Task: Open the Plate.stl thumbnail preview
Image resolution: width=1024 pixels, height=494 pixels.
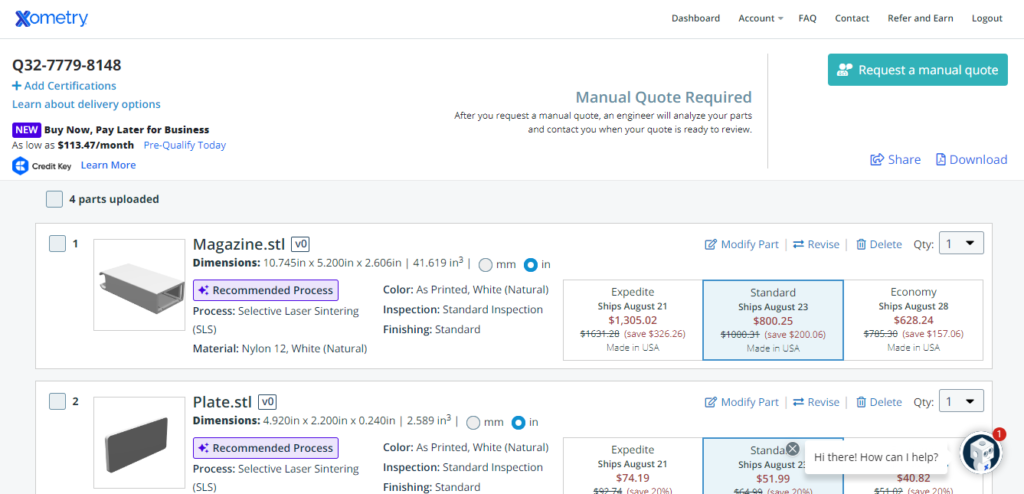Action: pyautogui.click(x=139, y=445)
